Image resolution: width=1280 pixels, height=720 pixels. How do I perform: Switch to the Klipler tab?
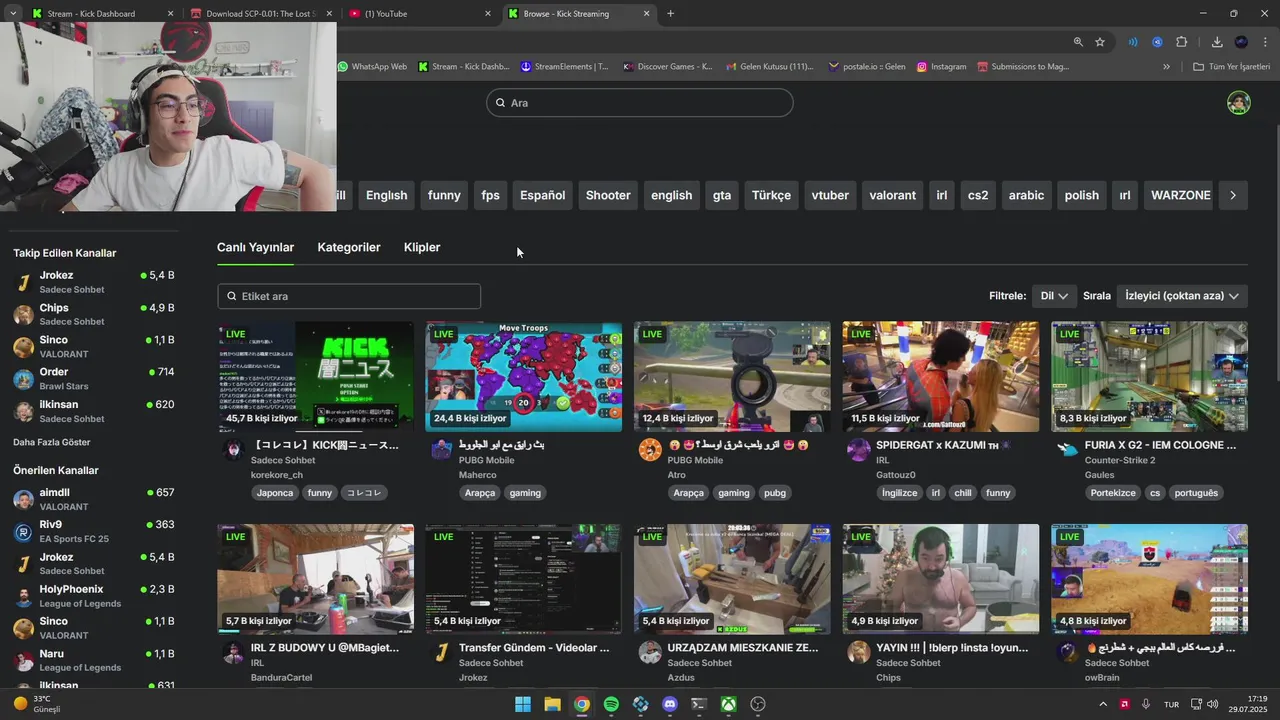pyautogui.click(x=422, y=247)
